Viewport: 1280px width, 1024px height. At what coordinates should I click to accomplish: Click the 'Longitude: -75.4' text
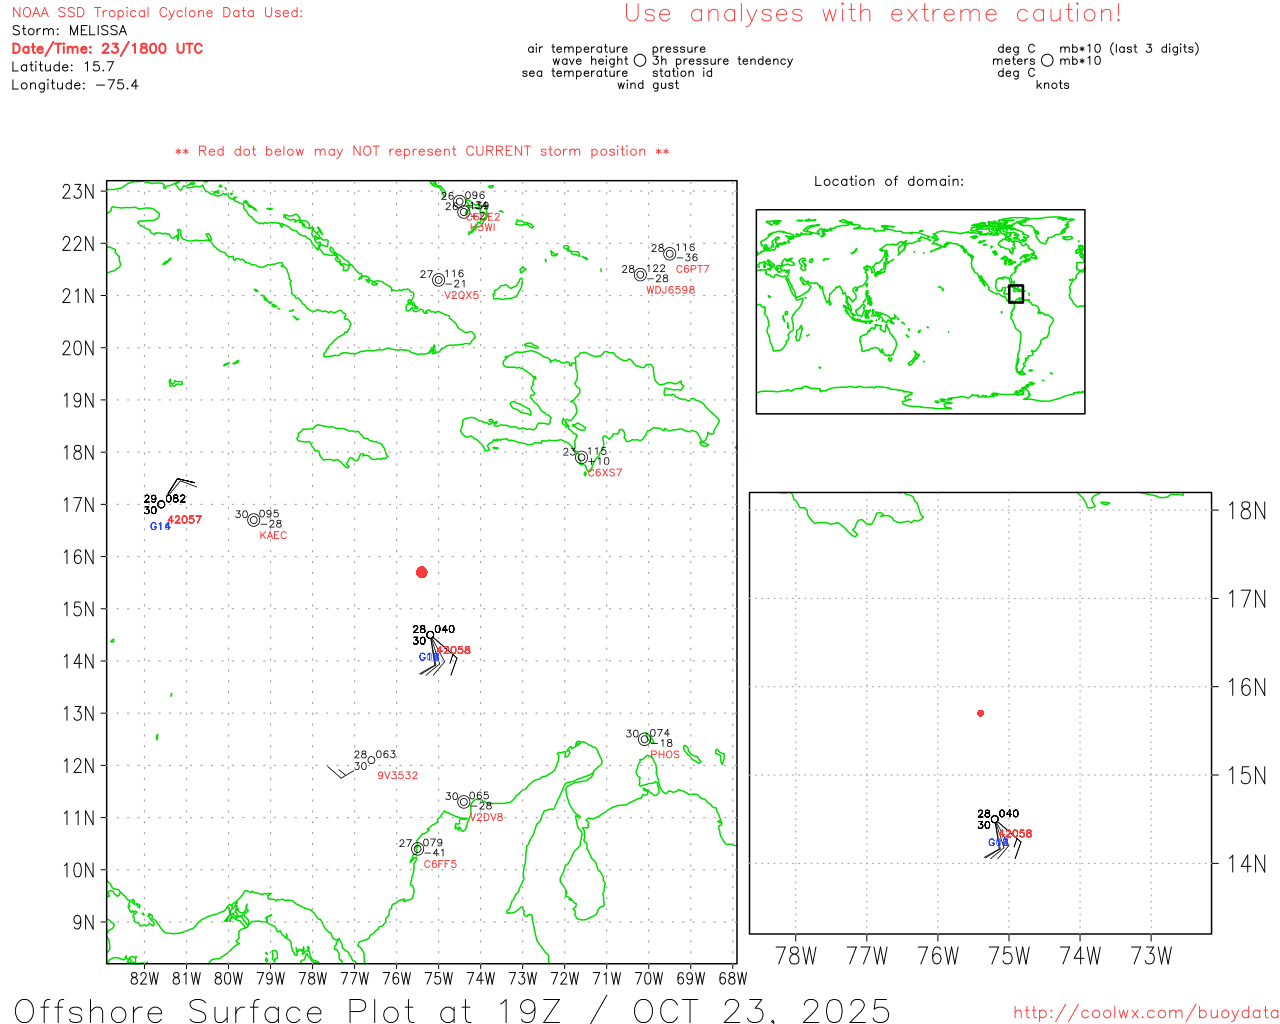click(75, 85)
